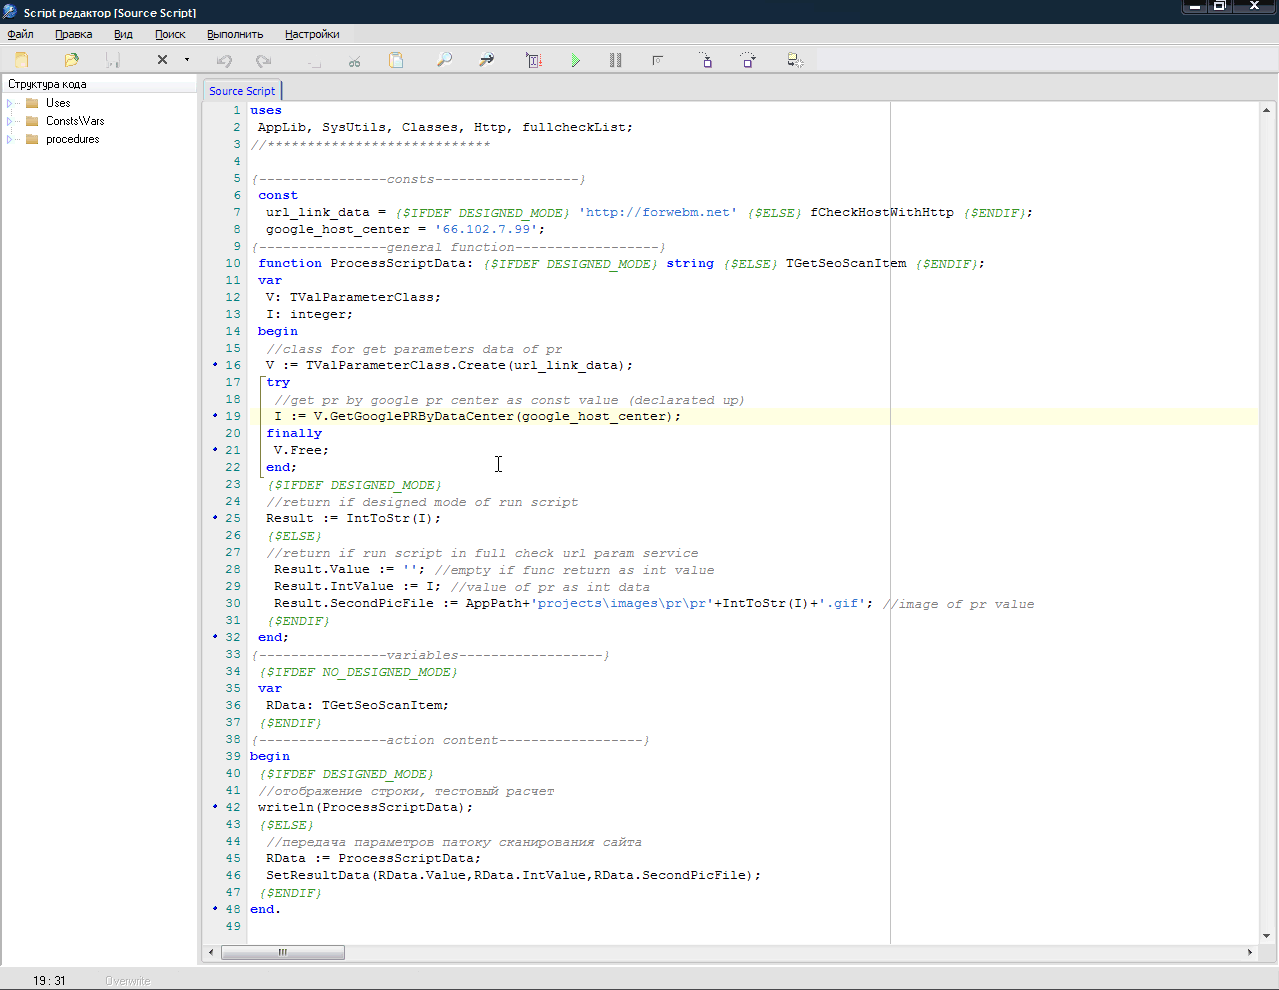Select the procedures folder in code structure
Viewport: 1279px width, 990px height.
72,139
